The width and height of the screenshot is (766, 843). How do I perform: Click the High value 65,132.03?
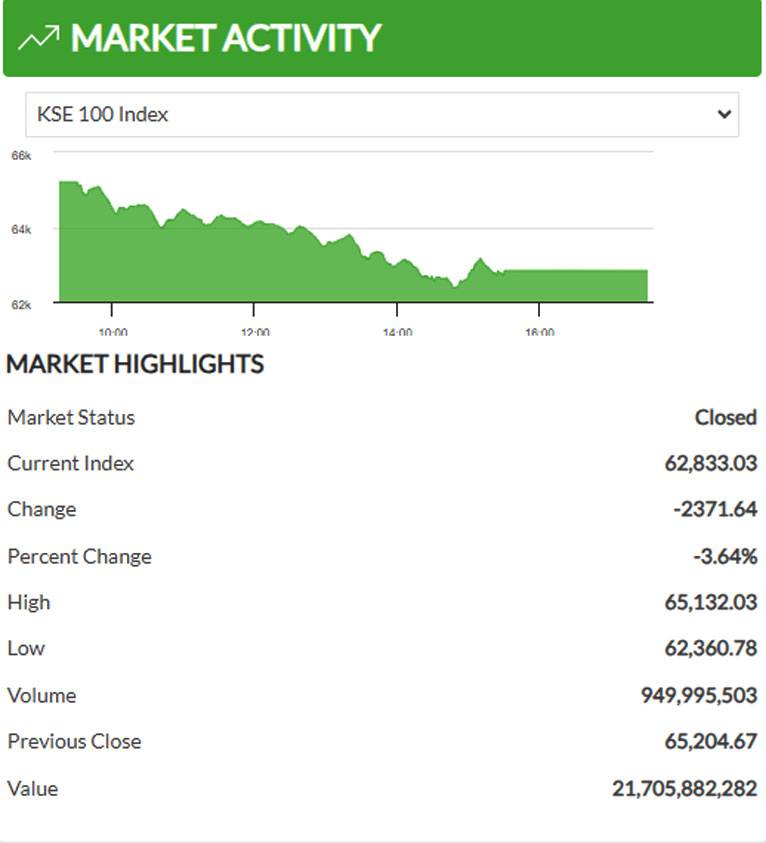point(711,602)
